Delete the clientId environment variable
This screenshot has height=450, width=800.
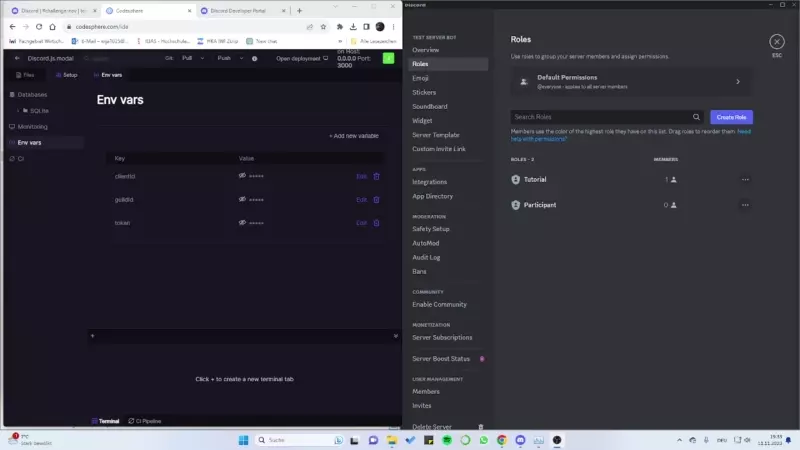pos(376,176)
